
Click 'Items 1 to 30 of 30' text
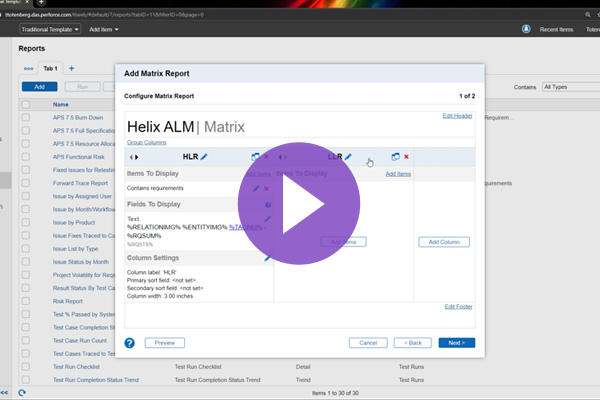(x=335, y=393)
